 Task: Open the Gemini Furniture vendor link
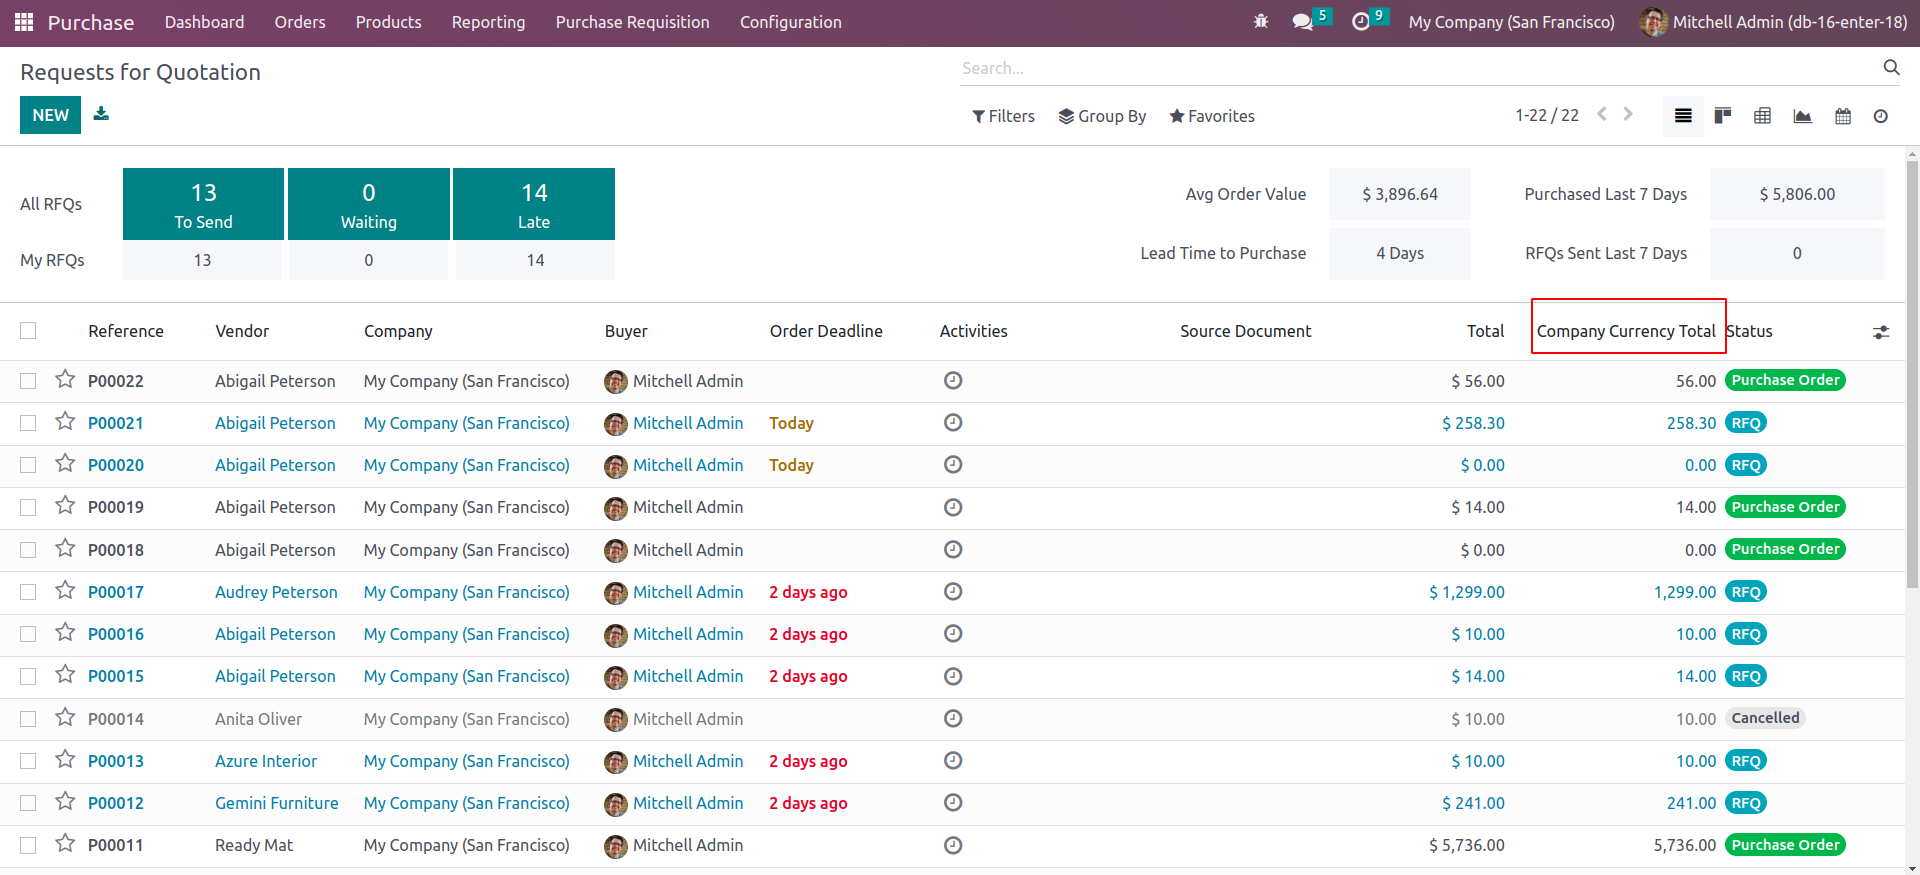(277, 803)
